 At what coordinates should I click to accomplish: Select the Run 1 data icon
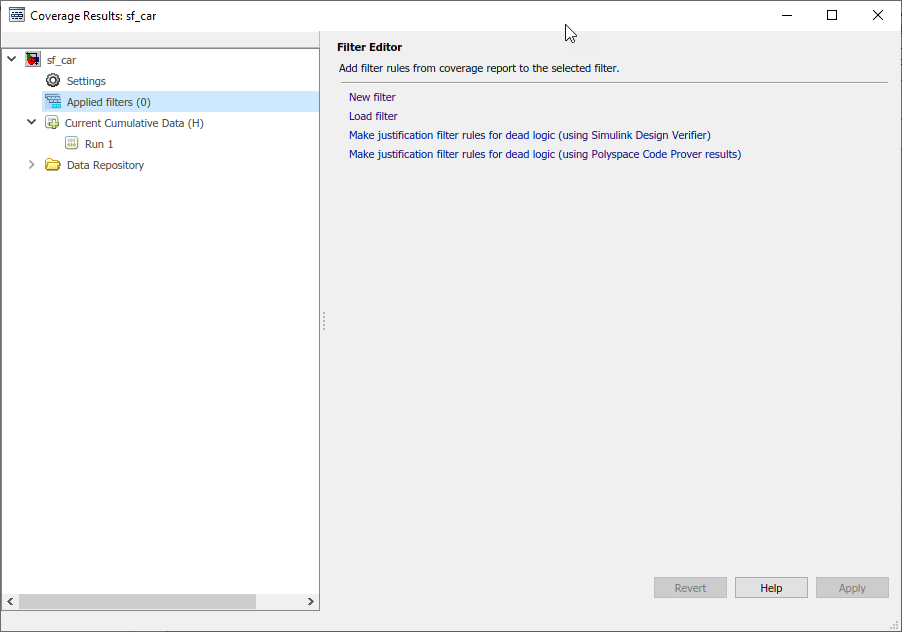coord(71,142)
